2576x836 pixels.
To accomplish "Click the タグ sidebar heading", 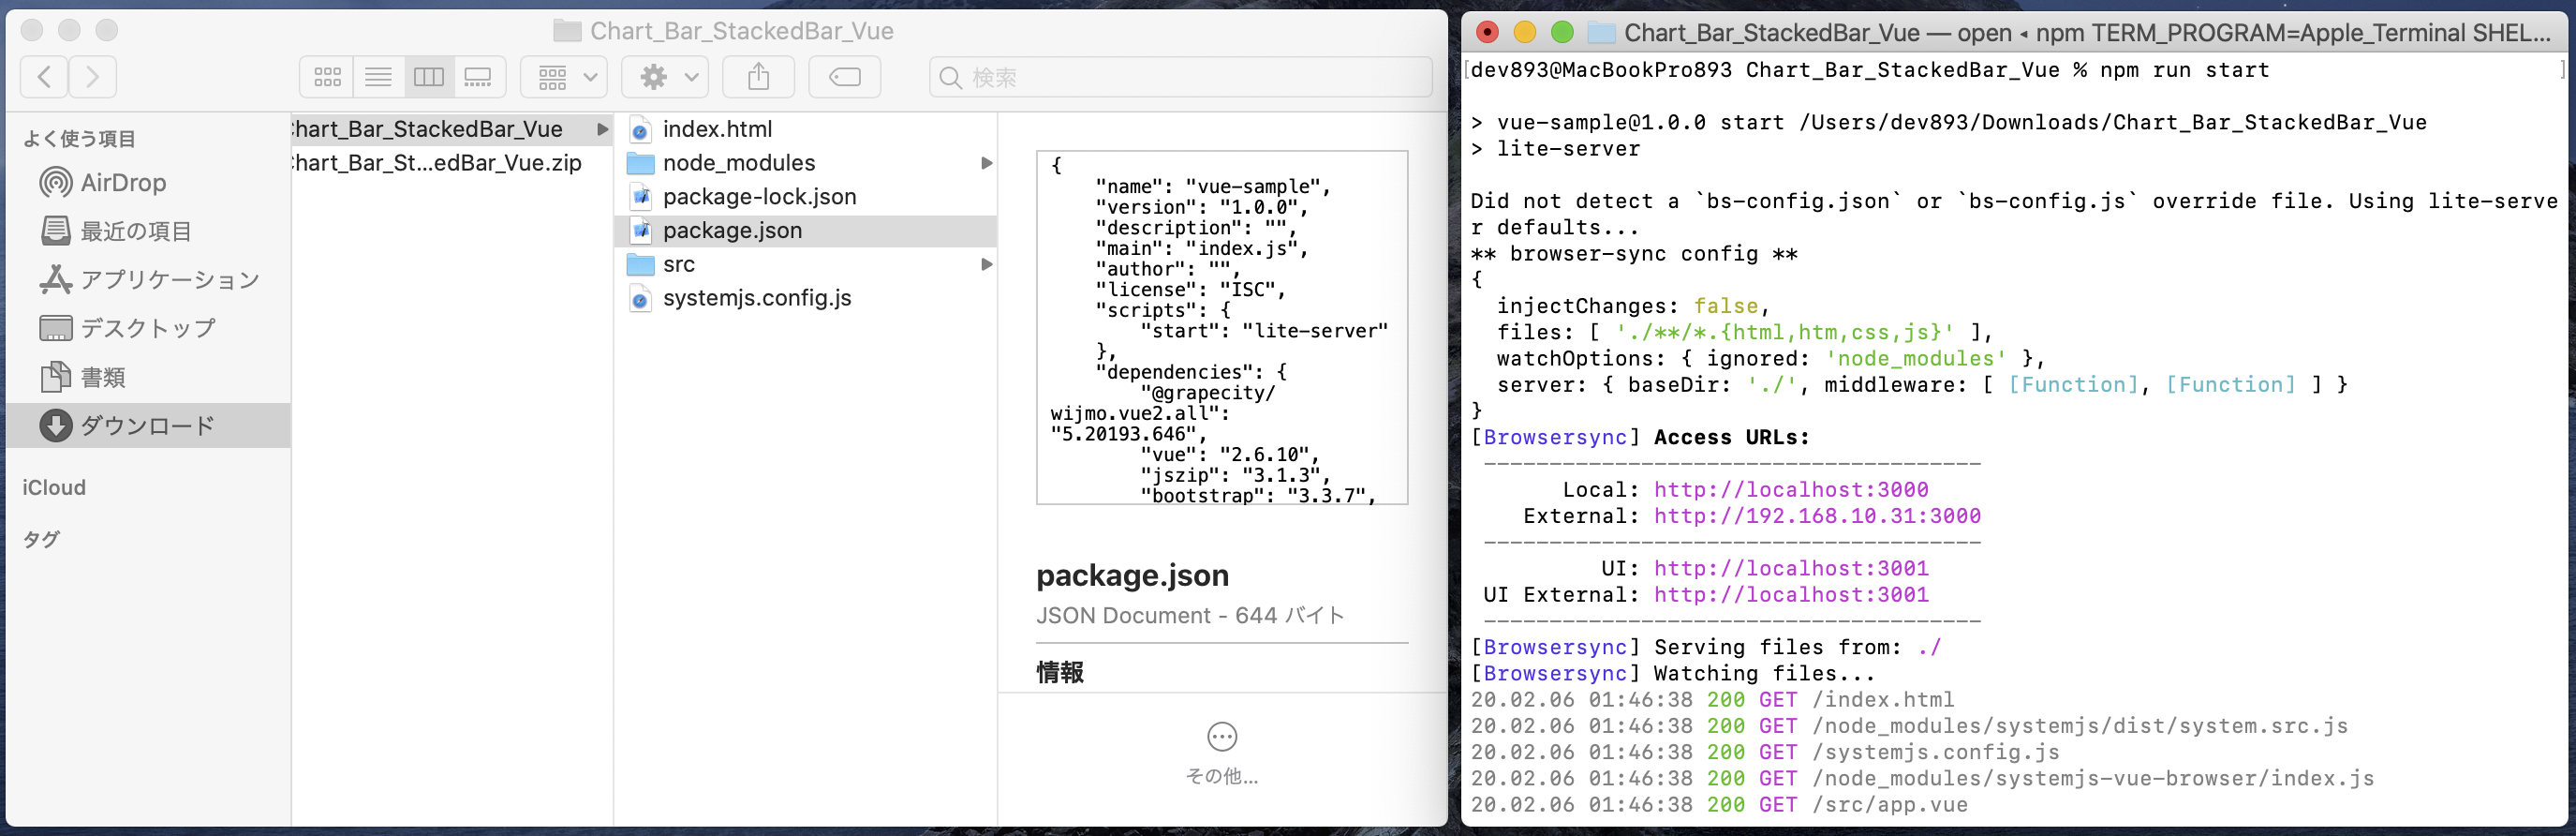I will click(x=41, y=539).
